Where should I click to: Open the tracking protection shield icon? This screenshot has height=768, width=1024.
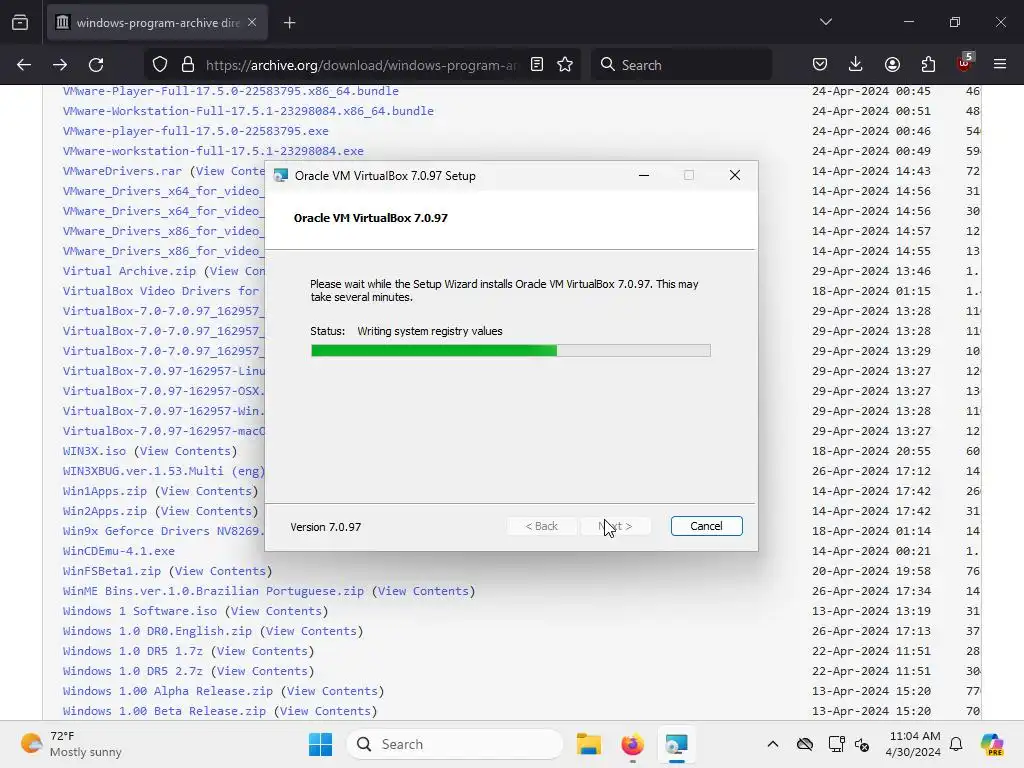pos(160,65)
